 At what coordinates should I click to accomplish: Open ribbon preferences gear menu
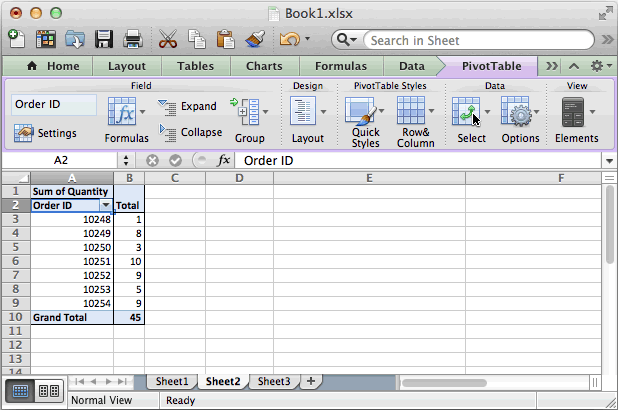(x=600, y=66)
